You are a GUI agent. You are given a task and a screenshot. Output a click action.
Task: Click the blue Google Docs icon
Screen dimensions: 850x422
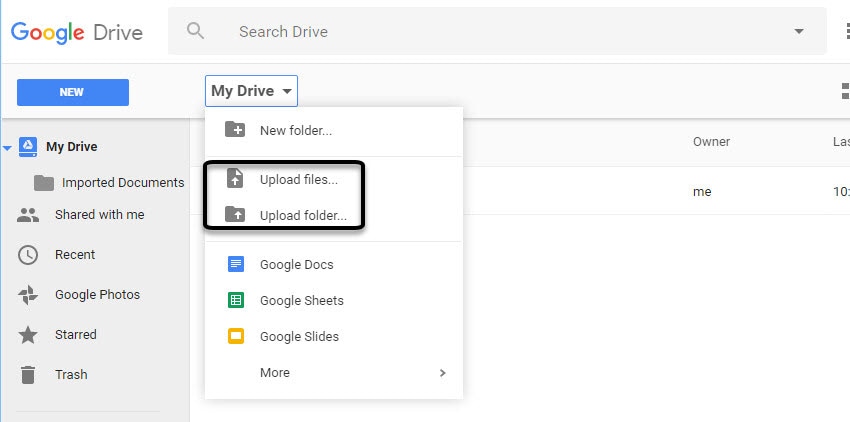[x=236, y=264]
